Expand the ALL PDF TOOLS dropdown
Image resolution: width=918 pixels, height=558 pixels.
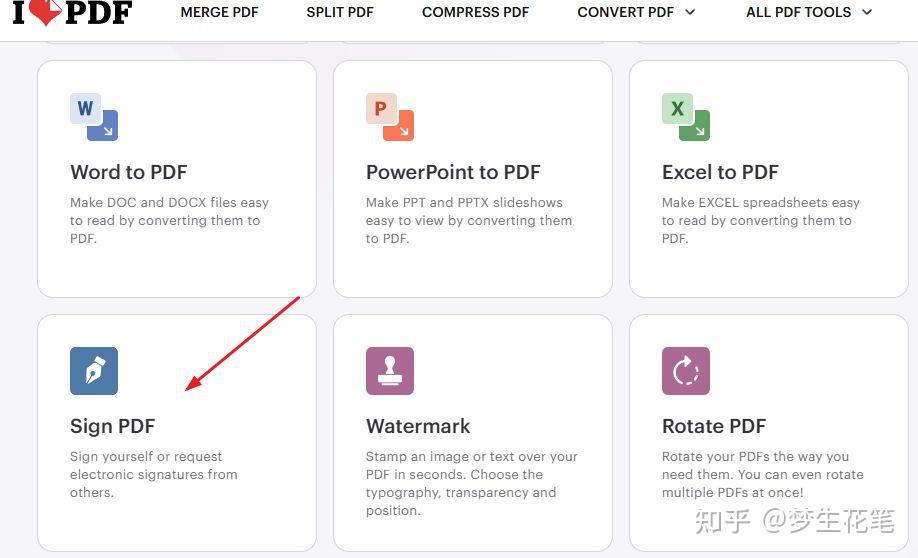click(x=798, y=12)
